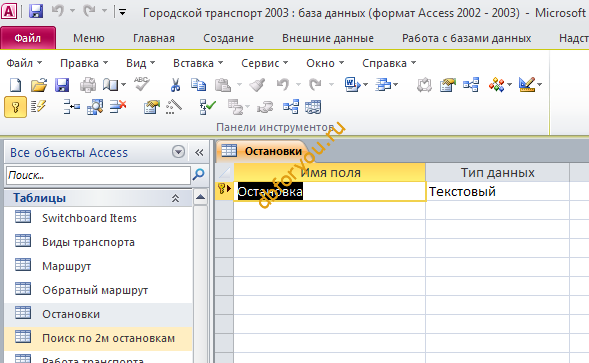Screen dimensions: 589x363
Task: Open the New Object dropdown arrow
Action: point(509,85)
